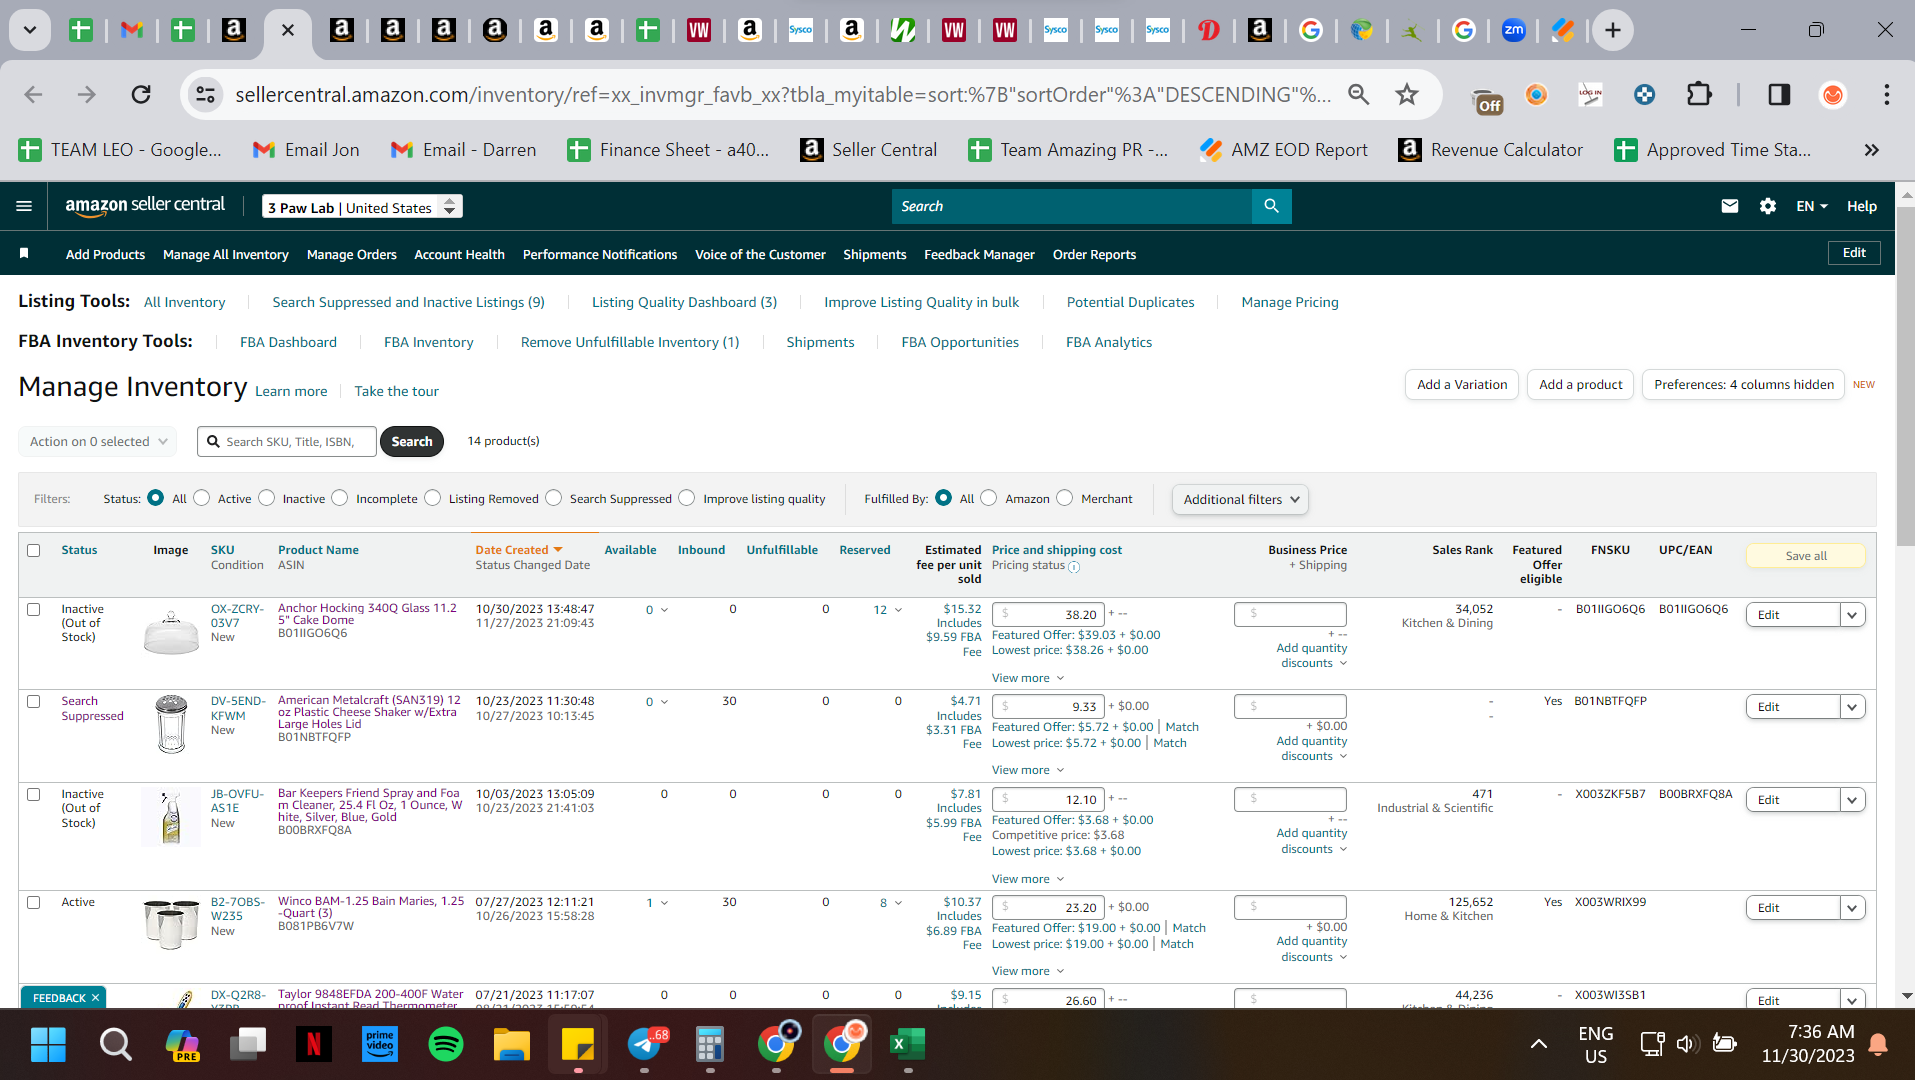Open Telegram from the taskbar

(x=644, y=1044)
